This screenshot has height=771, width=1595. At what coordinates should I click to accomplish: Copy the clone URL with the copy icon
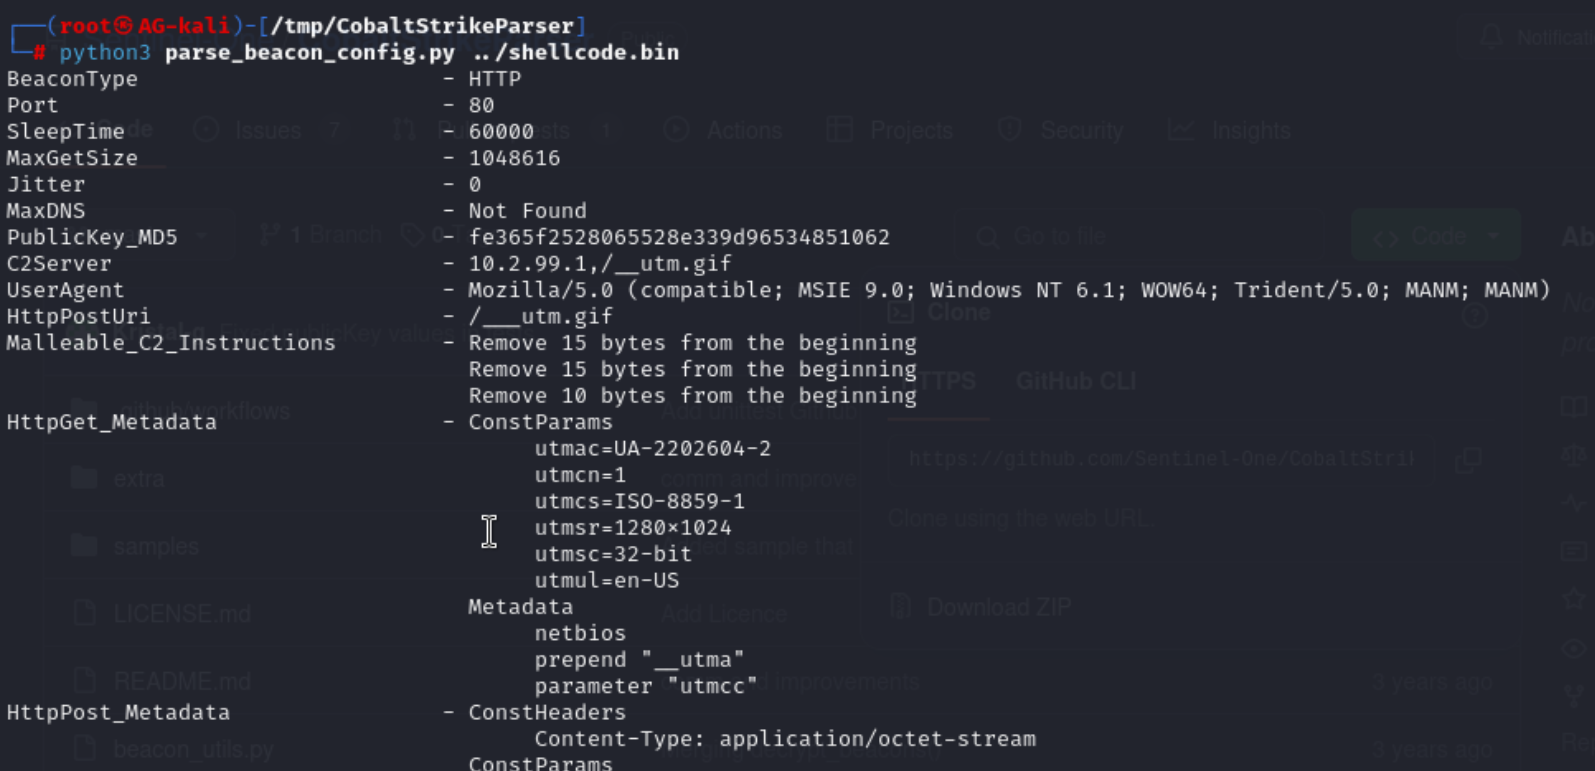click(x=1468, y=460)
